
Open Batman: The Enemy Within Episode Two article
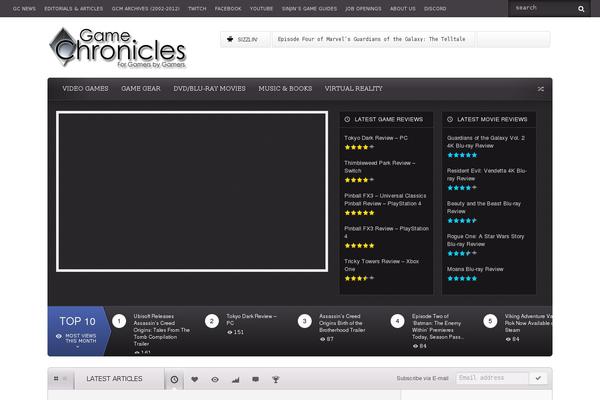(438, 327)
